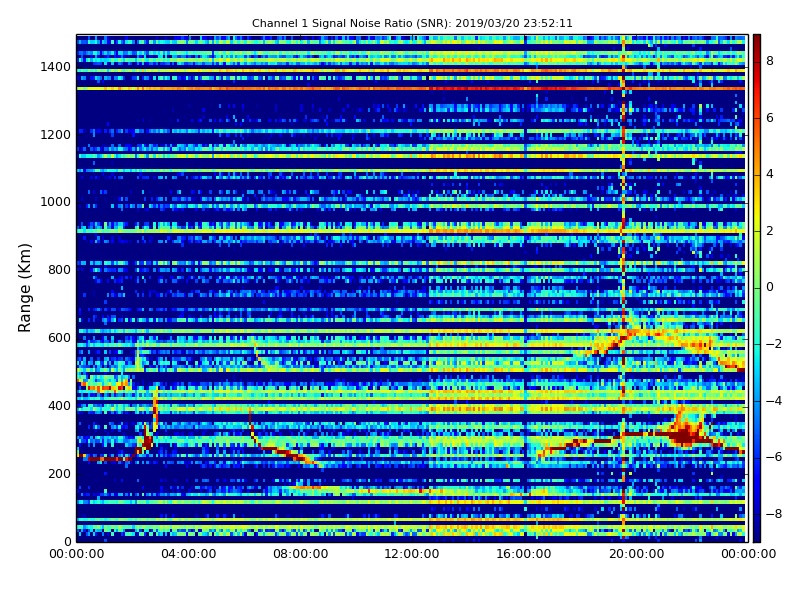Click the colorbar label −2
800x600 pixels.
(x=774, y=344)
